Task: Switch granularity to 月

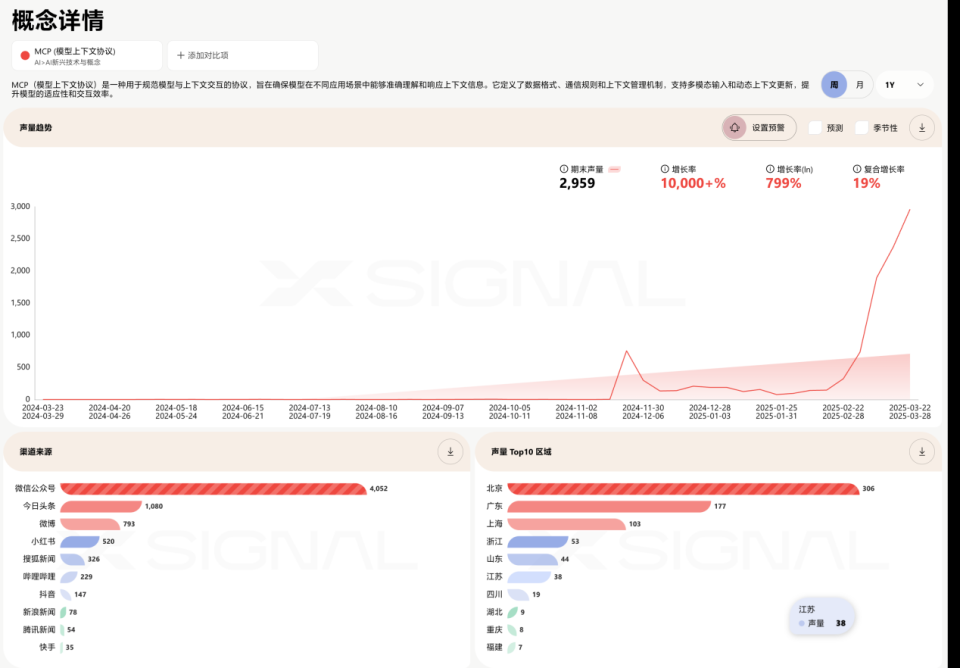Action: coord(860,85)
